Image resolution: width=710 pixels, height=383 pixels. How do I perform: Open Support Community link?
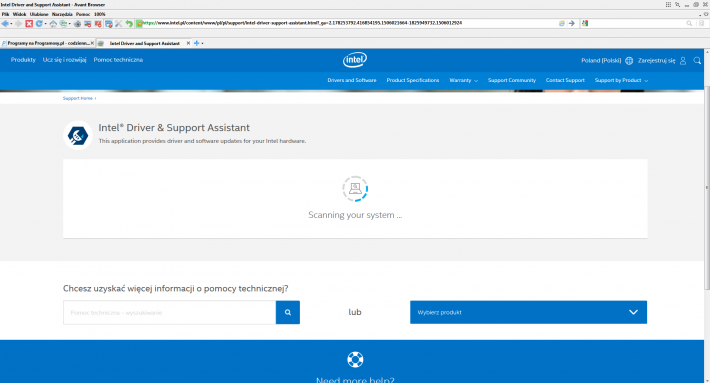[x=512, y=81]
